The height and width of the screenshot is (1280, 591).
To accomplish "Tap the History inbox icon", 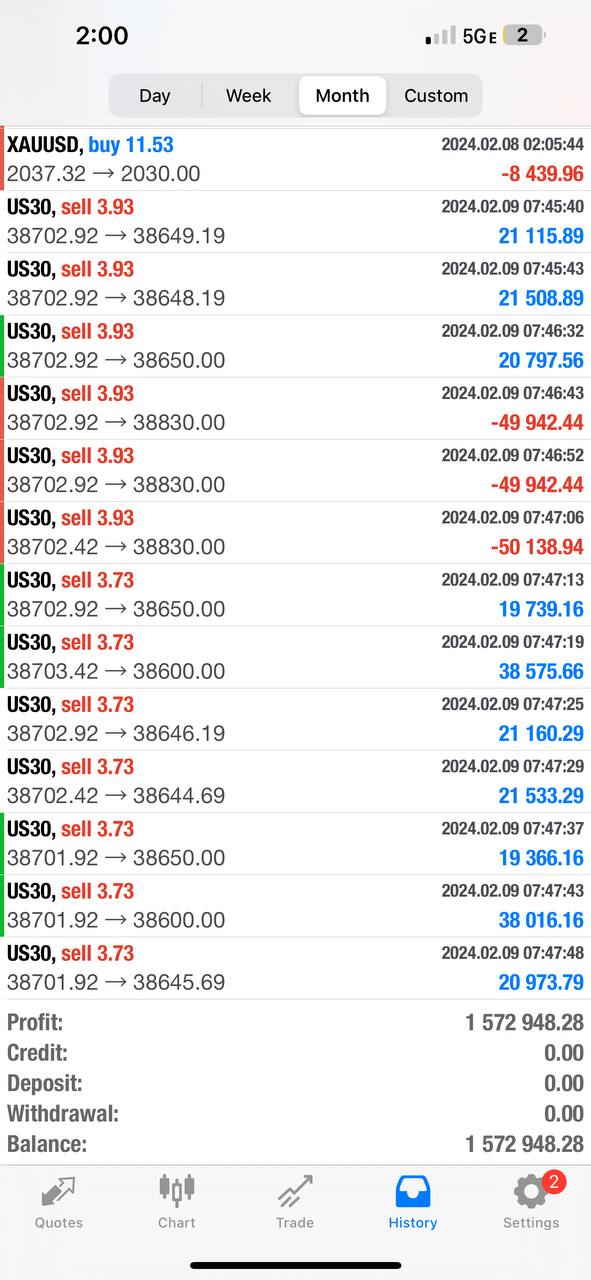I will pos(413,1190).
